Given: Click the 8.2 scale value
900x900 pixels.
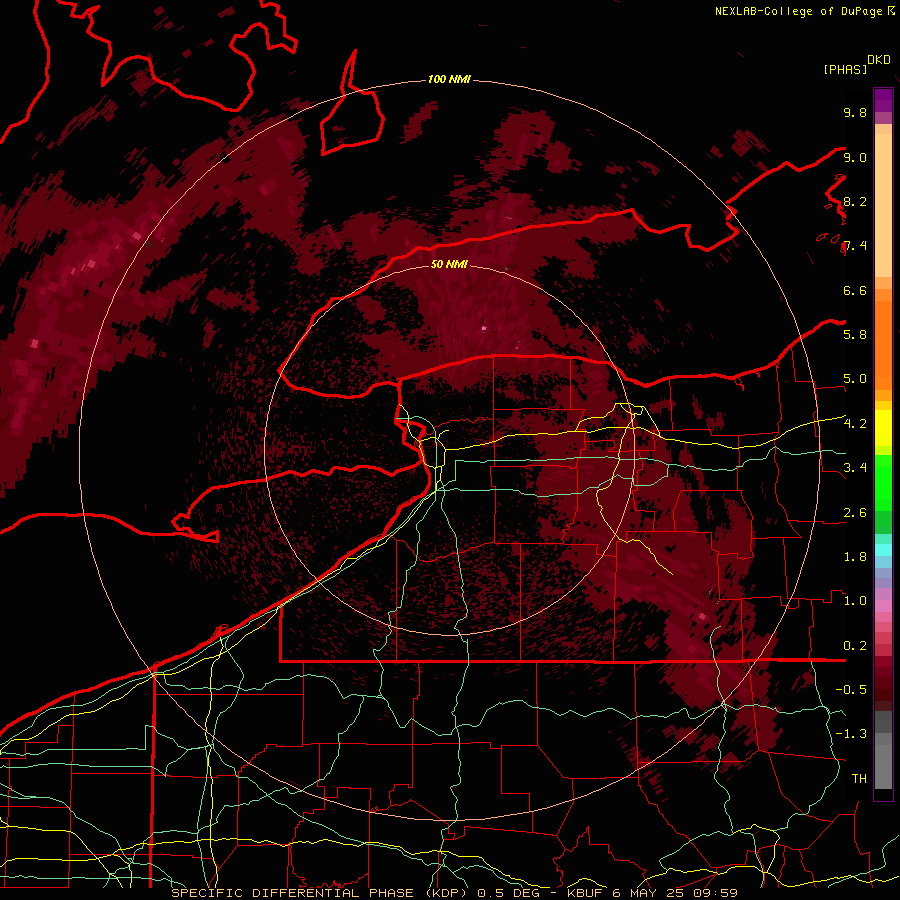Looking at the screenshot, I should point(855,201).
